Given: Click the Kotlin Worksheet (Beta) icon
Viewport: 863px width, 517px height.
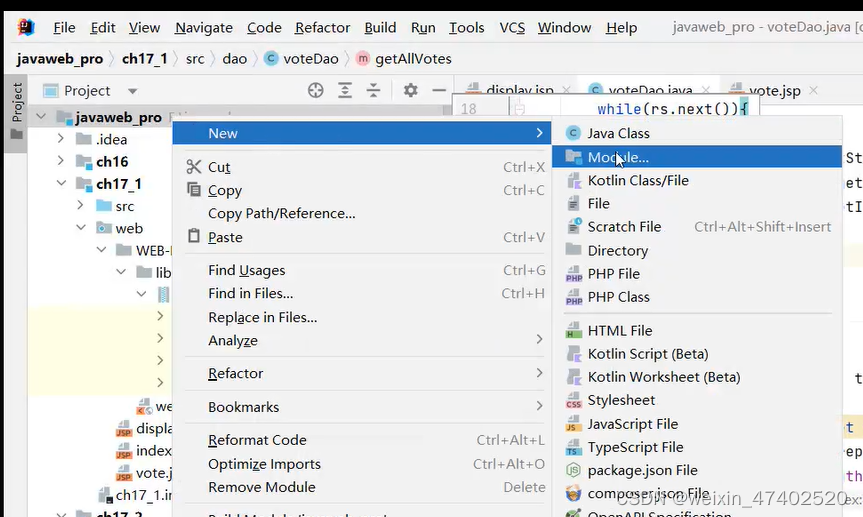Looking at the screenshot, I should click(573, 377).
